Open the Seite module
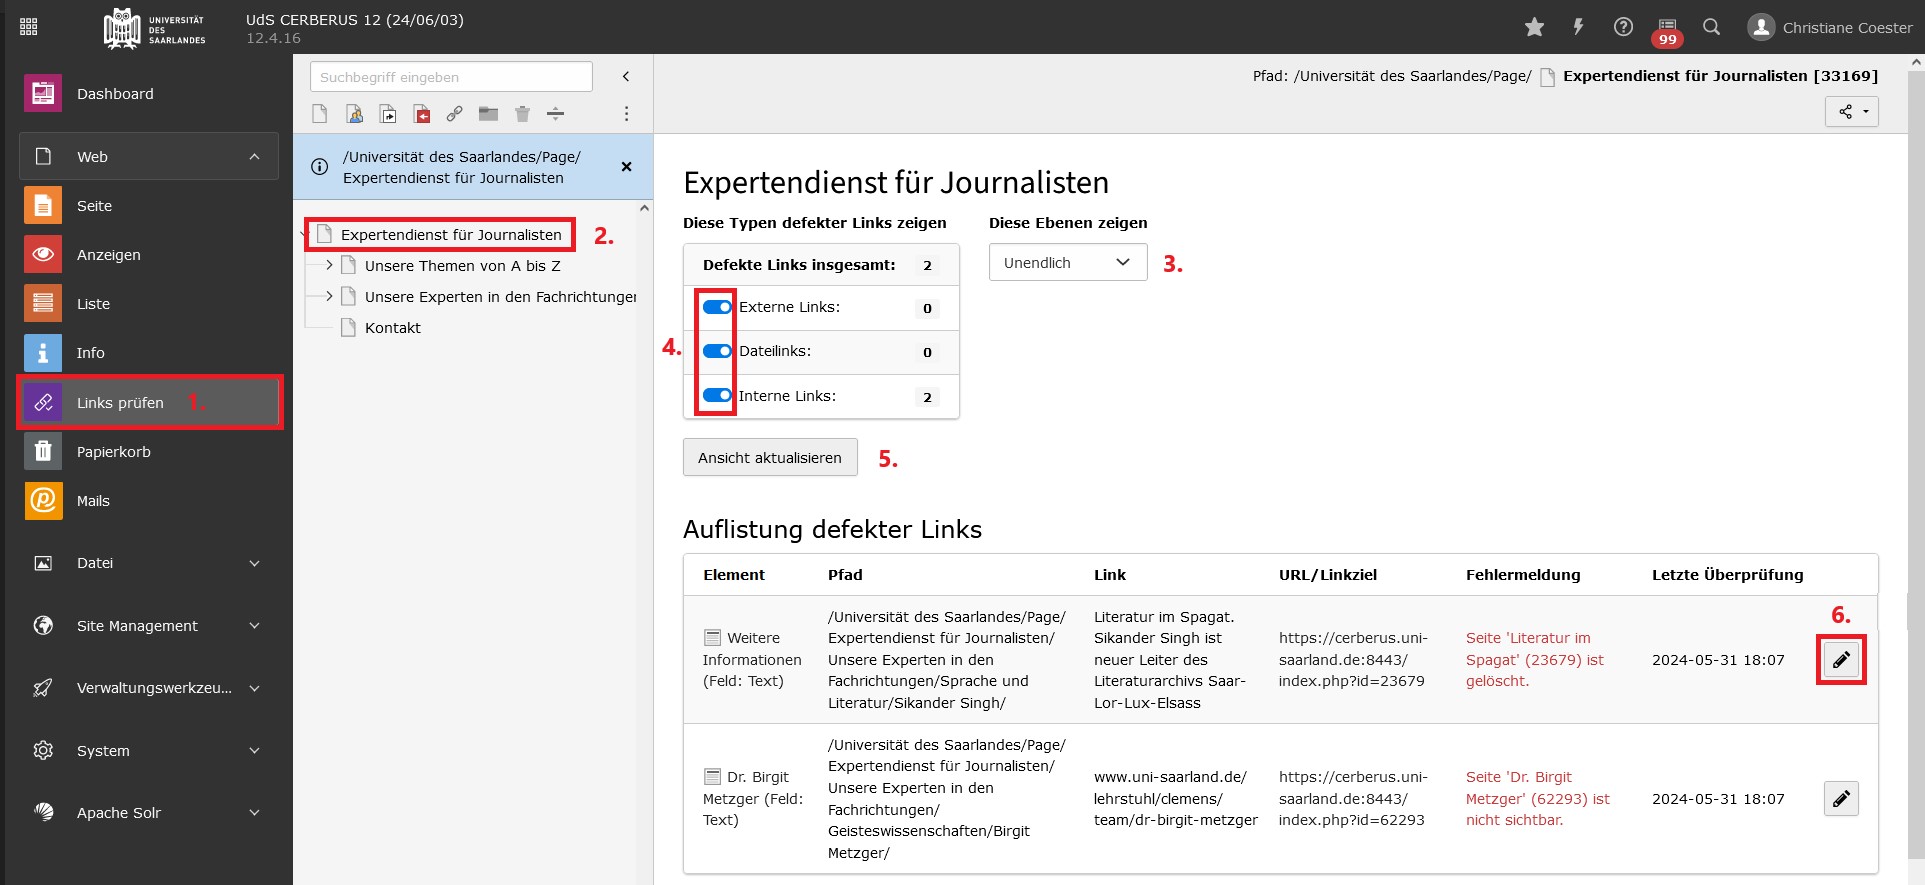The height and width of the screenshot is (885, 1925). point(149,206)
